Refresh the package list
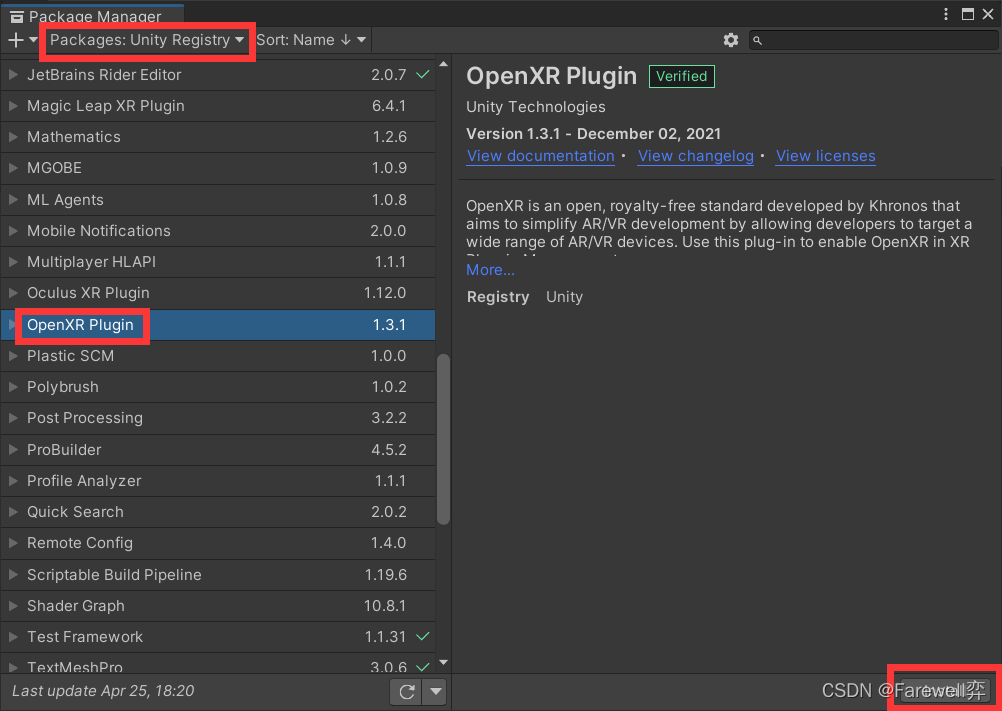The width and height of the screenshot is (1002, 711). click(x=406, y=691)
